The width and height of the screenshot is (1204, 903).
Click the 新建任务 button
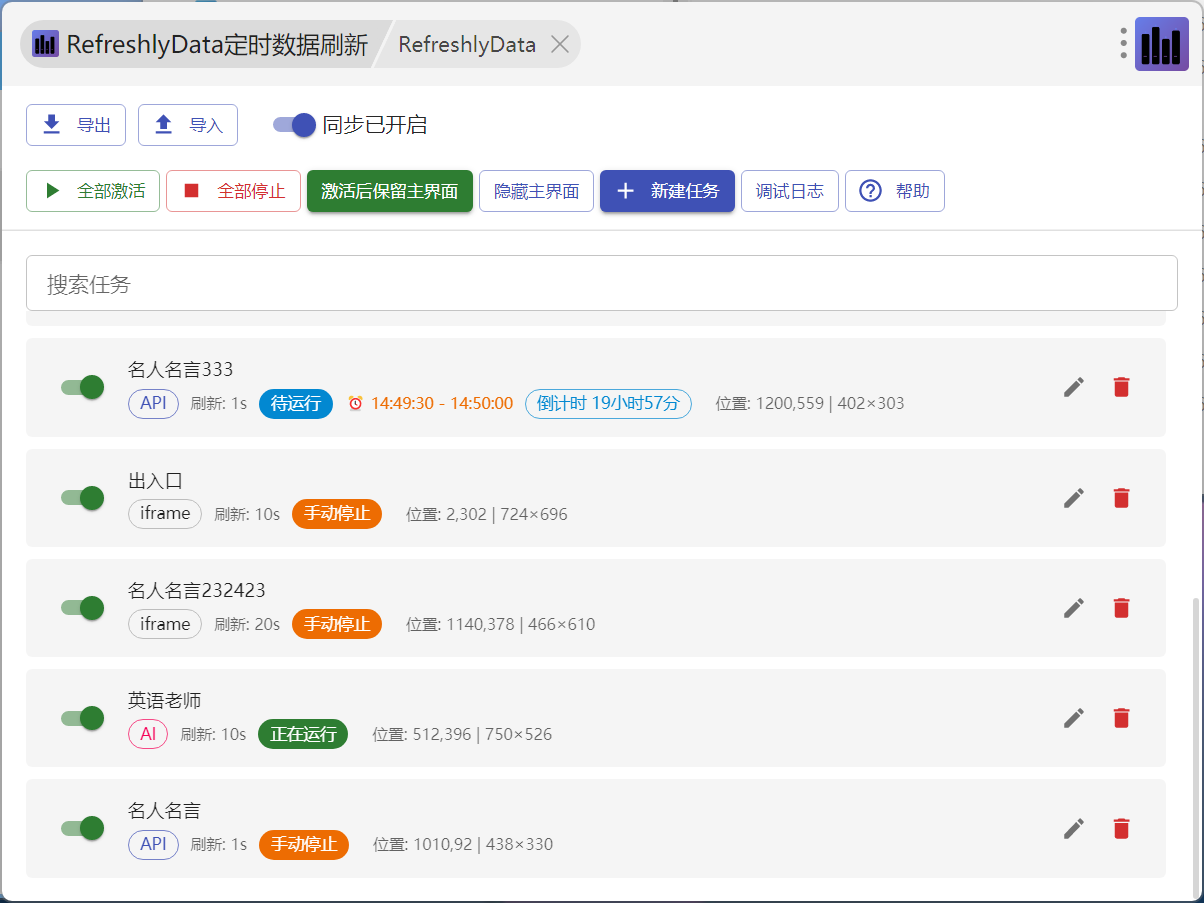click(667, 191)
